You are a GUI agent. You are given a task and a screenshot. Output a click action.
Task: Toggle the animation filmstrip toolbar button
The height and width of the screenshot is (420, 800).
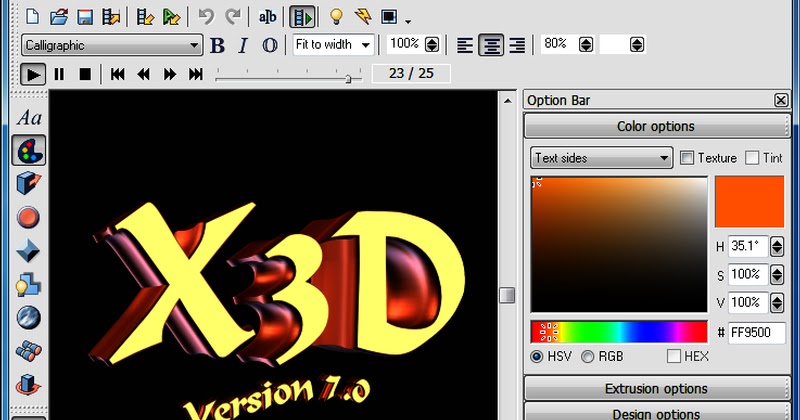pyautogui.click(x=302, y=17)
